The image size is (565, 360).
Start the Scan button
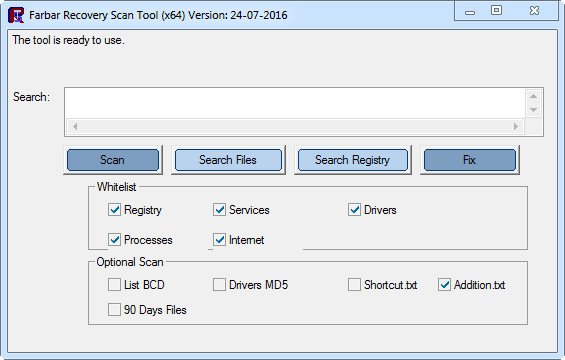[x=113, y=160]
